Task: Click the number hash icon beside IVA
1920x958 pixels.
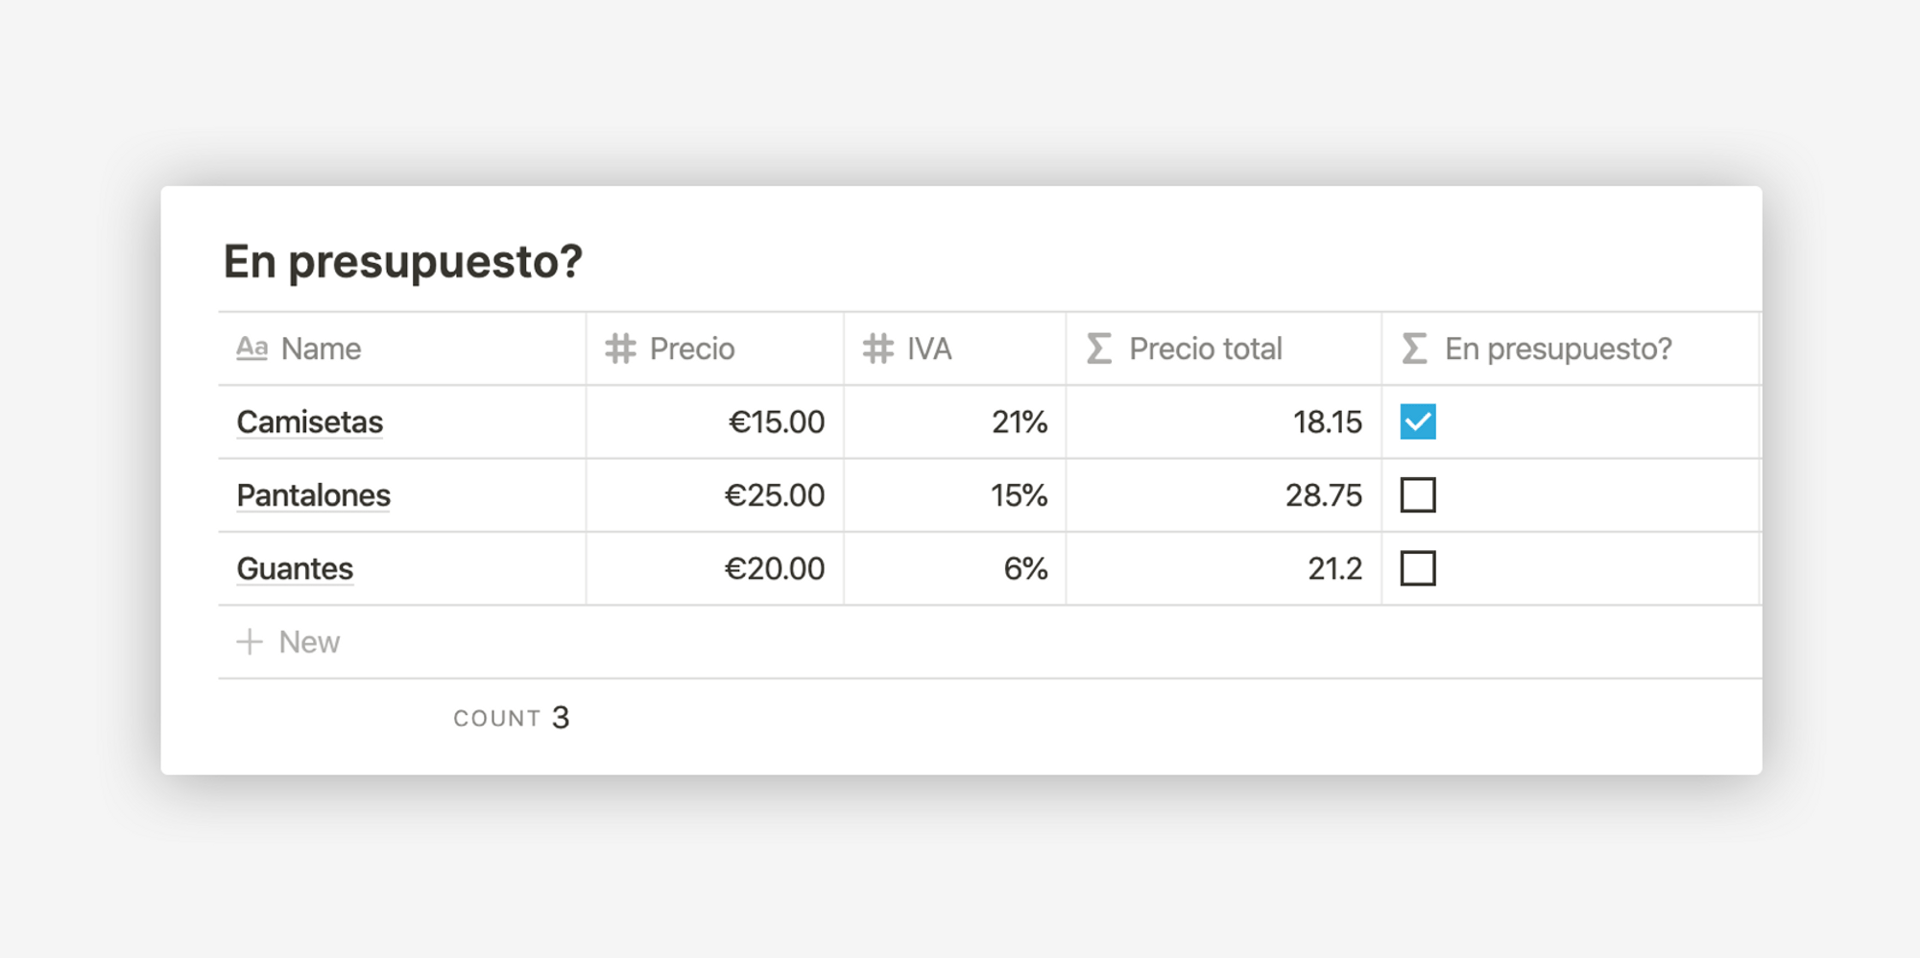Action: pos(878,348)
